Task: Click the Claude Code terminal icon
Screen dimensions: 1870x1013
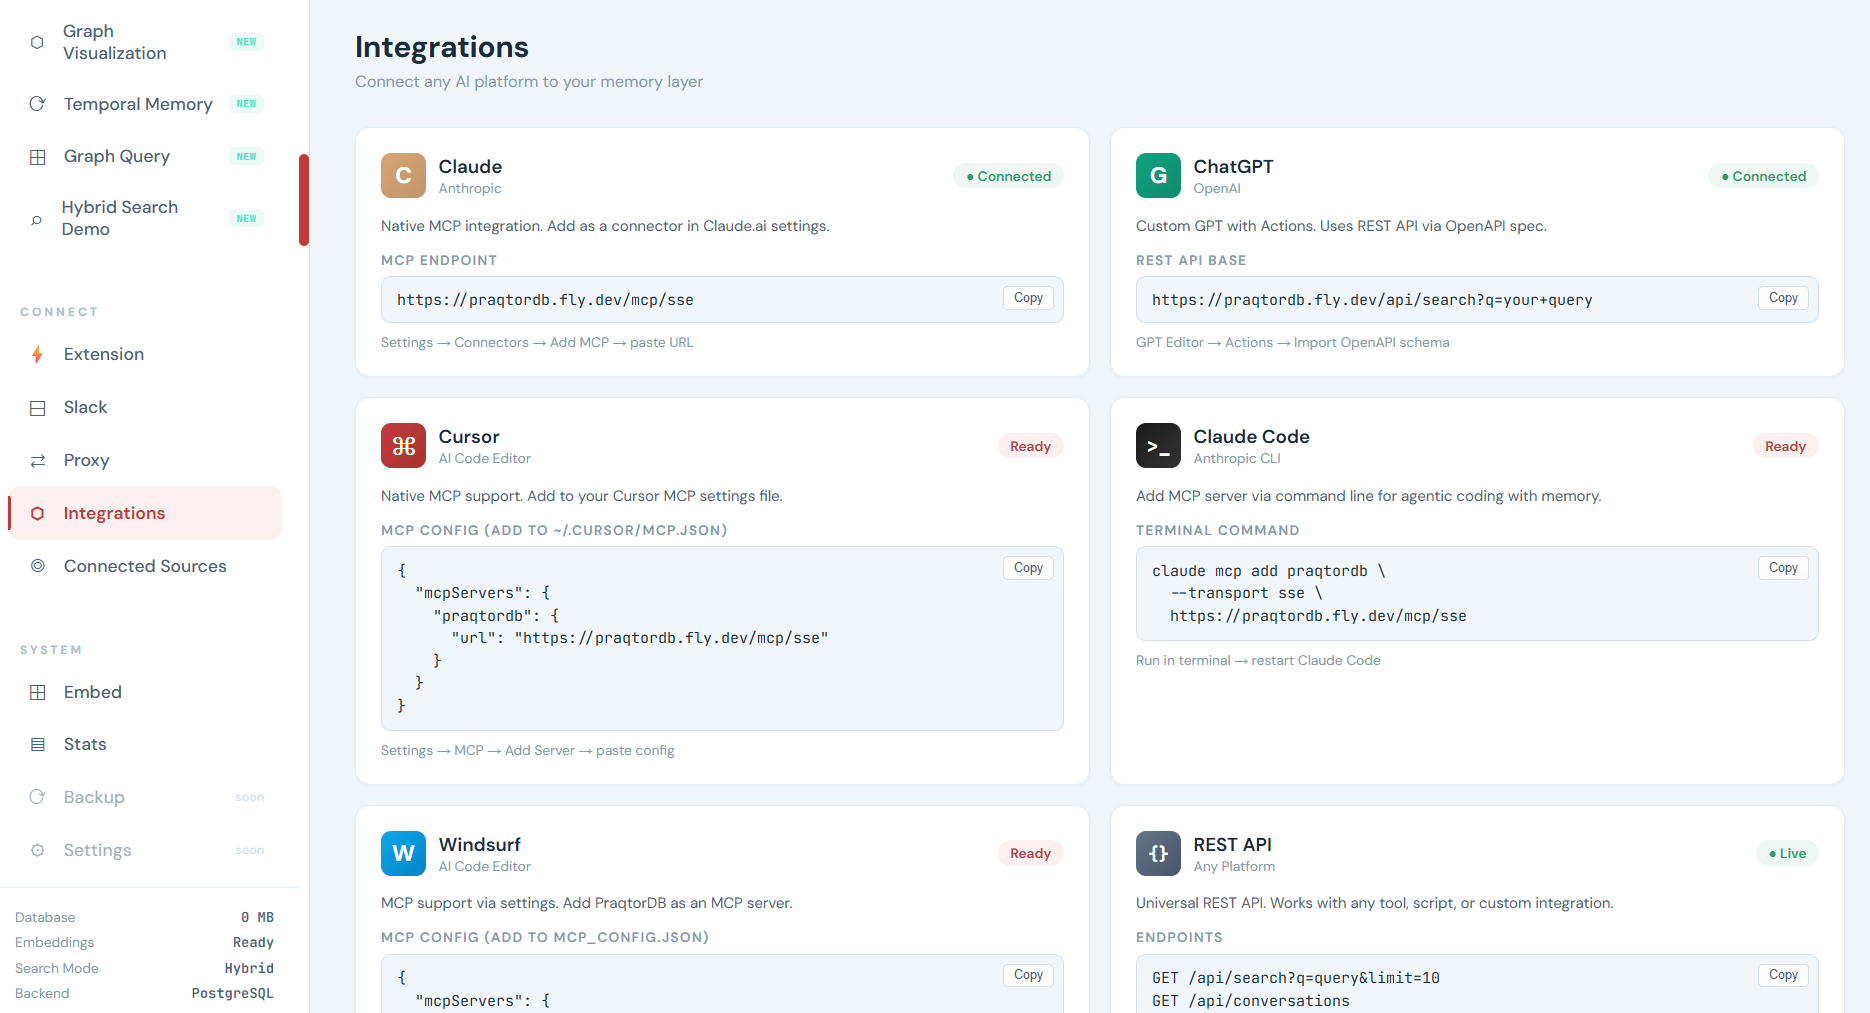Action: point(1158,445)
